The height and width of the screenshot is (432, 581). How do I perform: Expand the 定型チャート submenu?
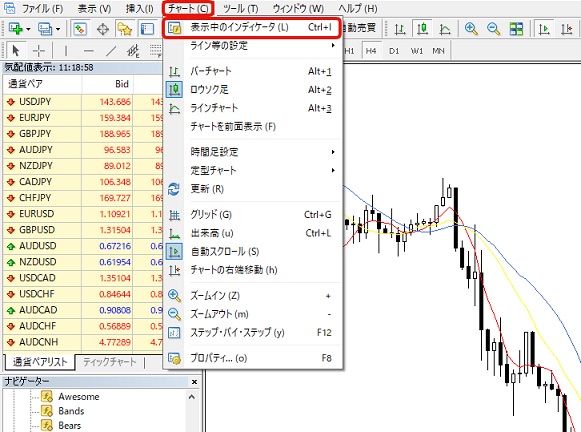coord(252,170)
